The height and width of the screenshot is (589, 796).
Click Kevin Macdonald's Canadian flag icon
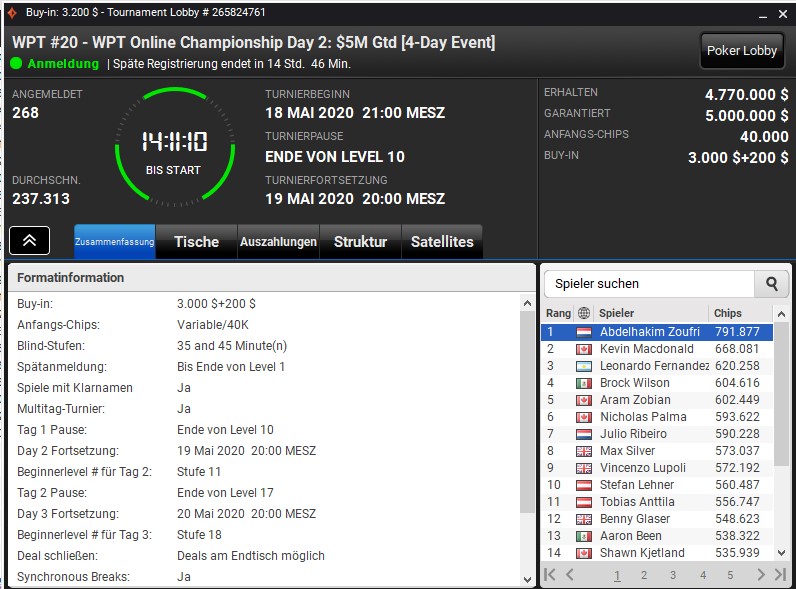[x=584, y=349]
